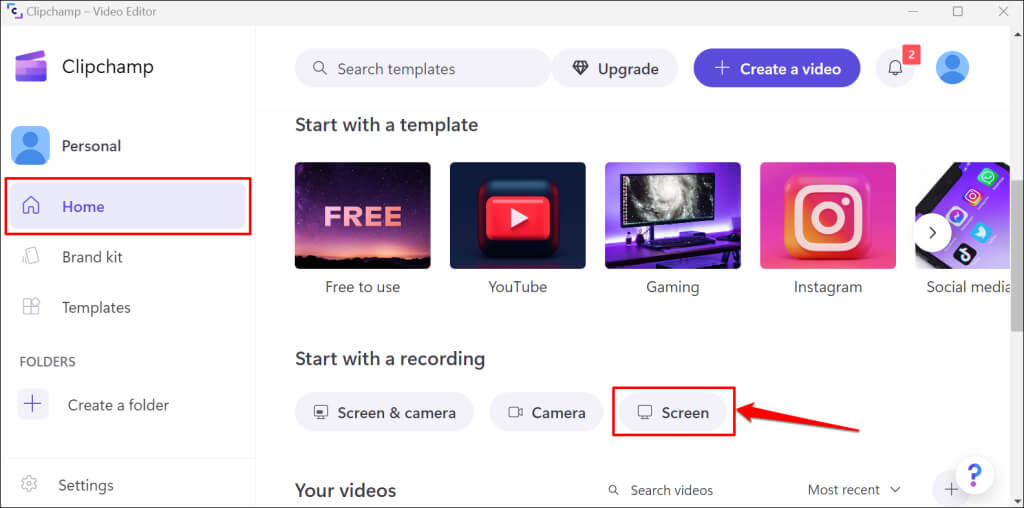Image resolution: width=1024 pixels, height=508 pixels.
Task: Click the notifications bell icon
Action: coord(895,68)
